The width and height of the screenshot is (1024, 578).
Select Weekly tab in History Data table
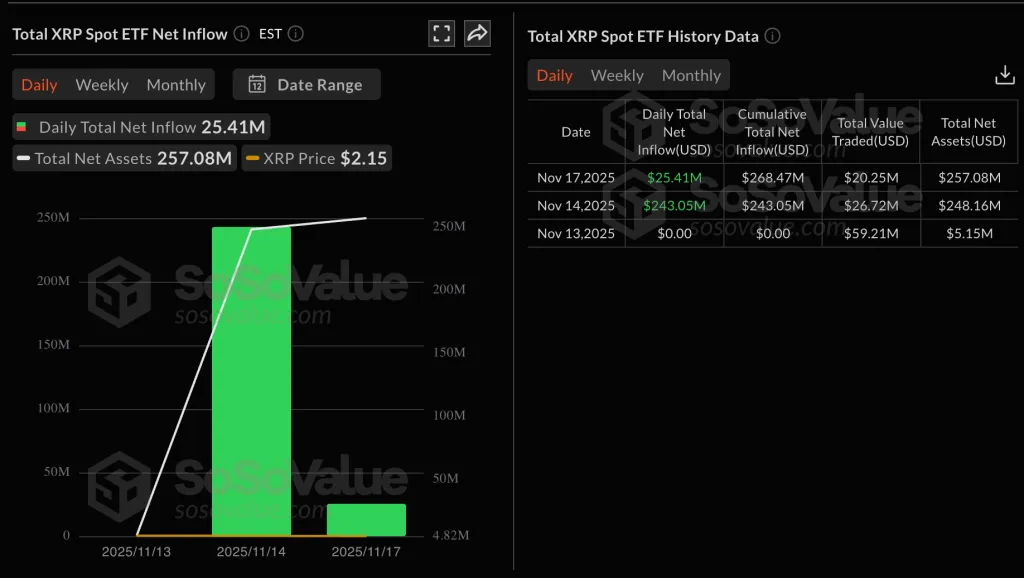(x=617, y=75)
